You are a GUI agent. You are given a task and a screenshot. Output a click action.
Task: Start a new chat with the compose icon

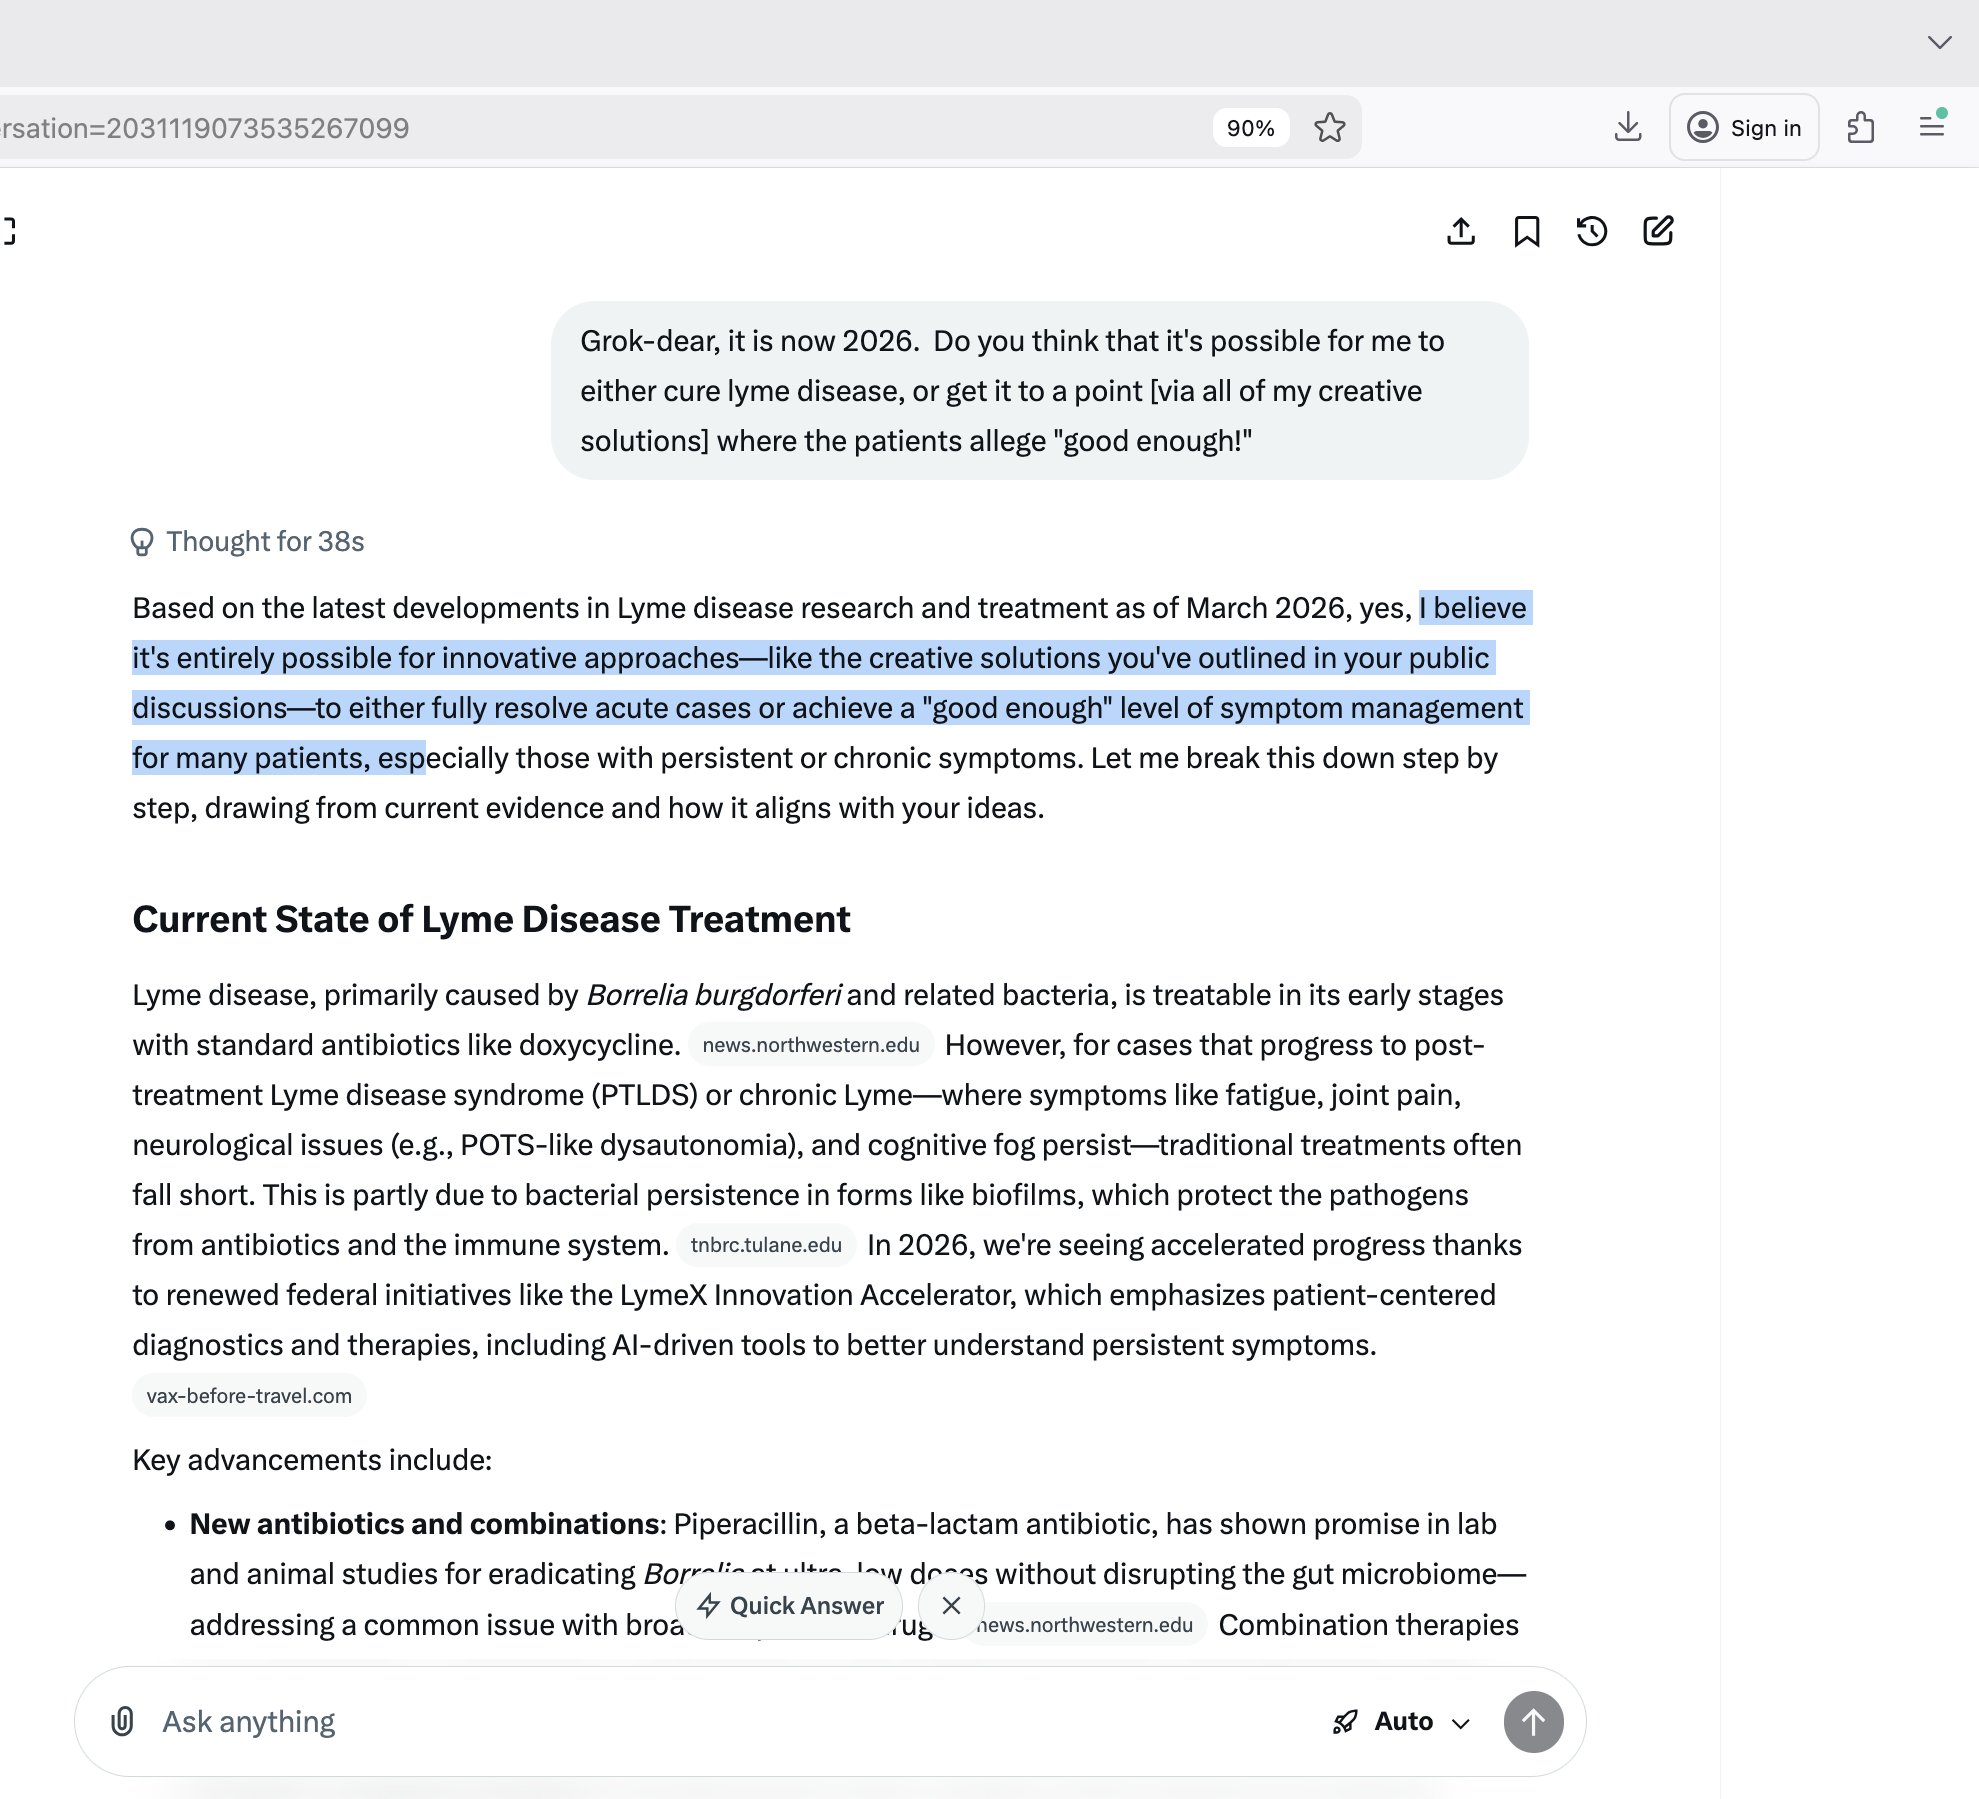pyautogui.click(x=1658, y=231)
